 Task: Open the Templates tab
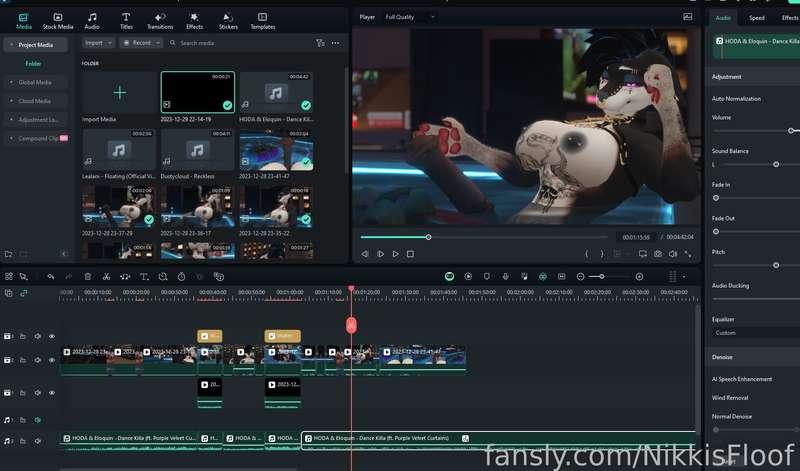click(x=263, y=21)
